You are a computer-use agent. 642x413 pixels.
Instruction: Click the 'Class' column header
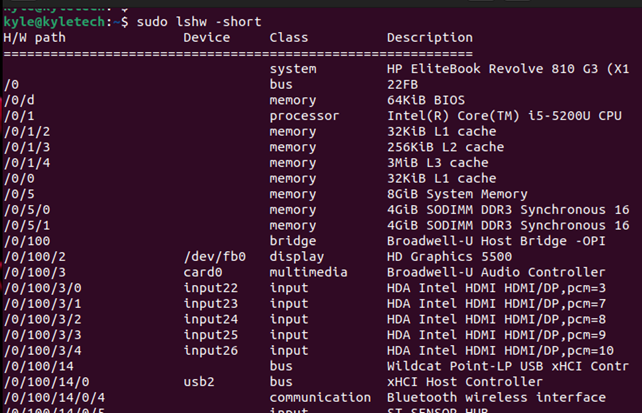pos(289,38)
